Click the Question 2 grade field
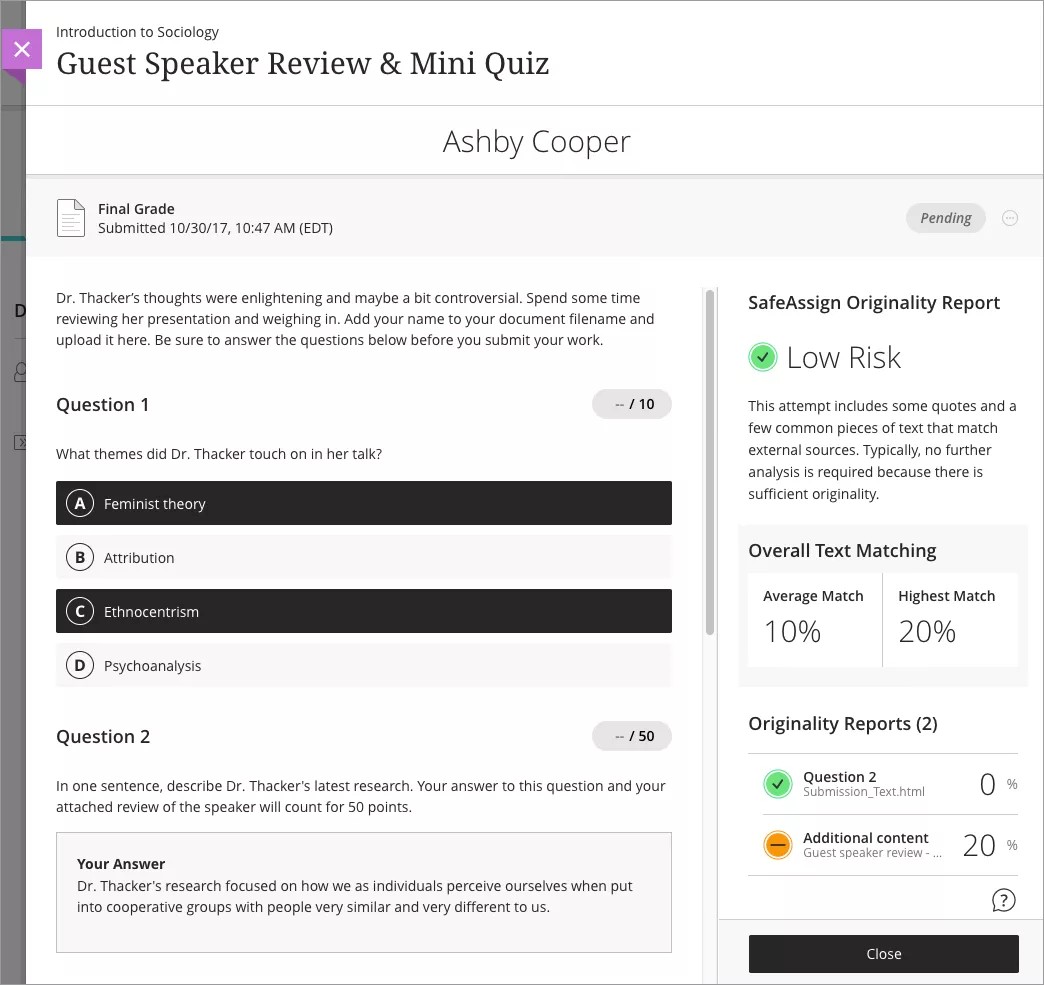 coord(632,736)
